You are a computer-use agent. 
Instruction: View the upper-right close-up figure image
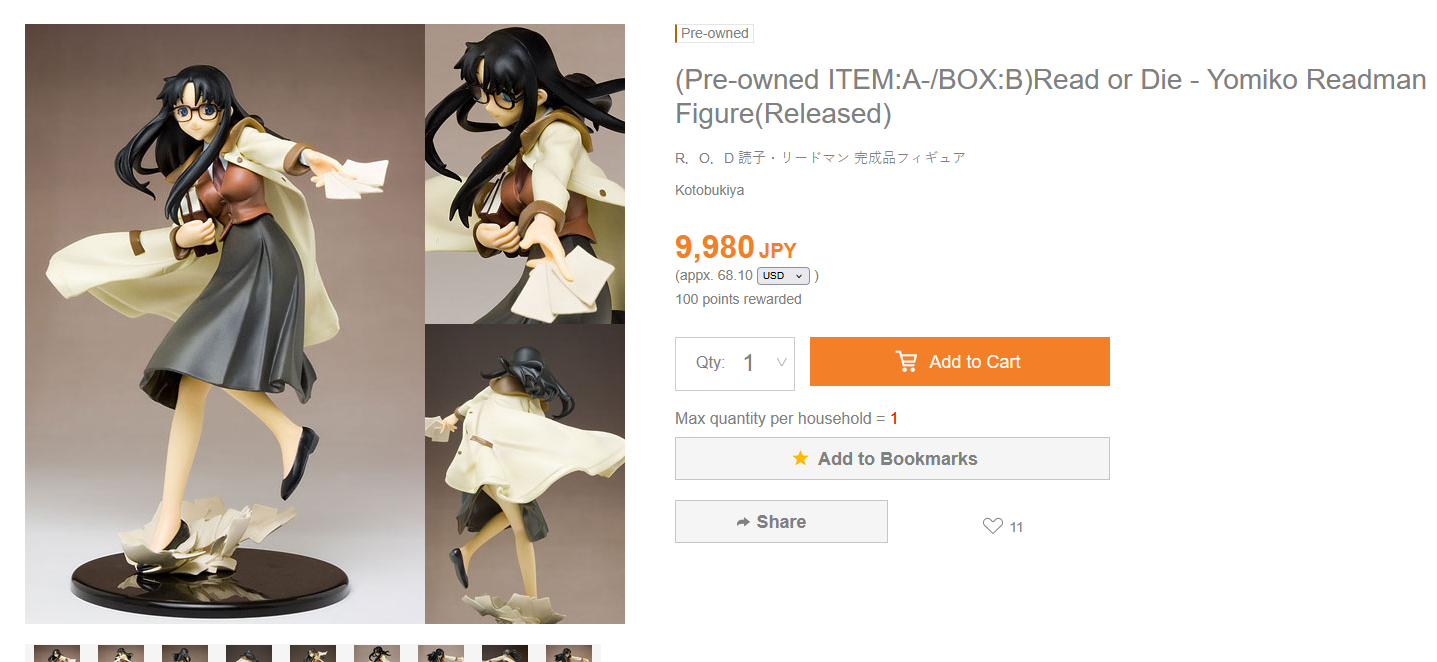525,174
